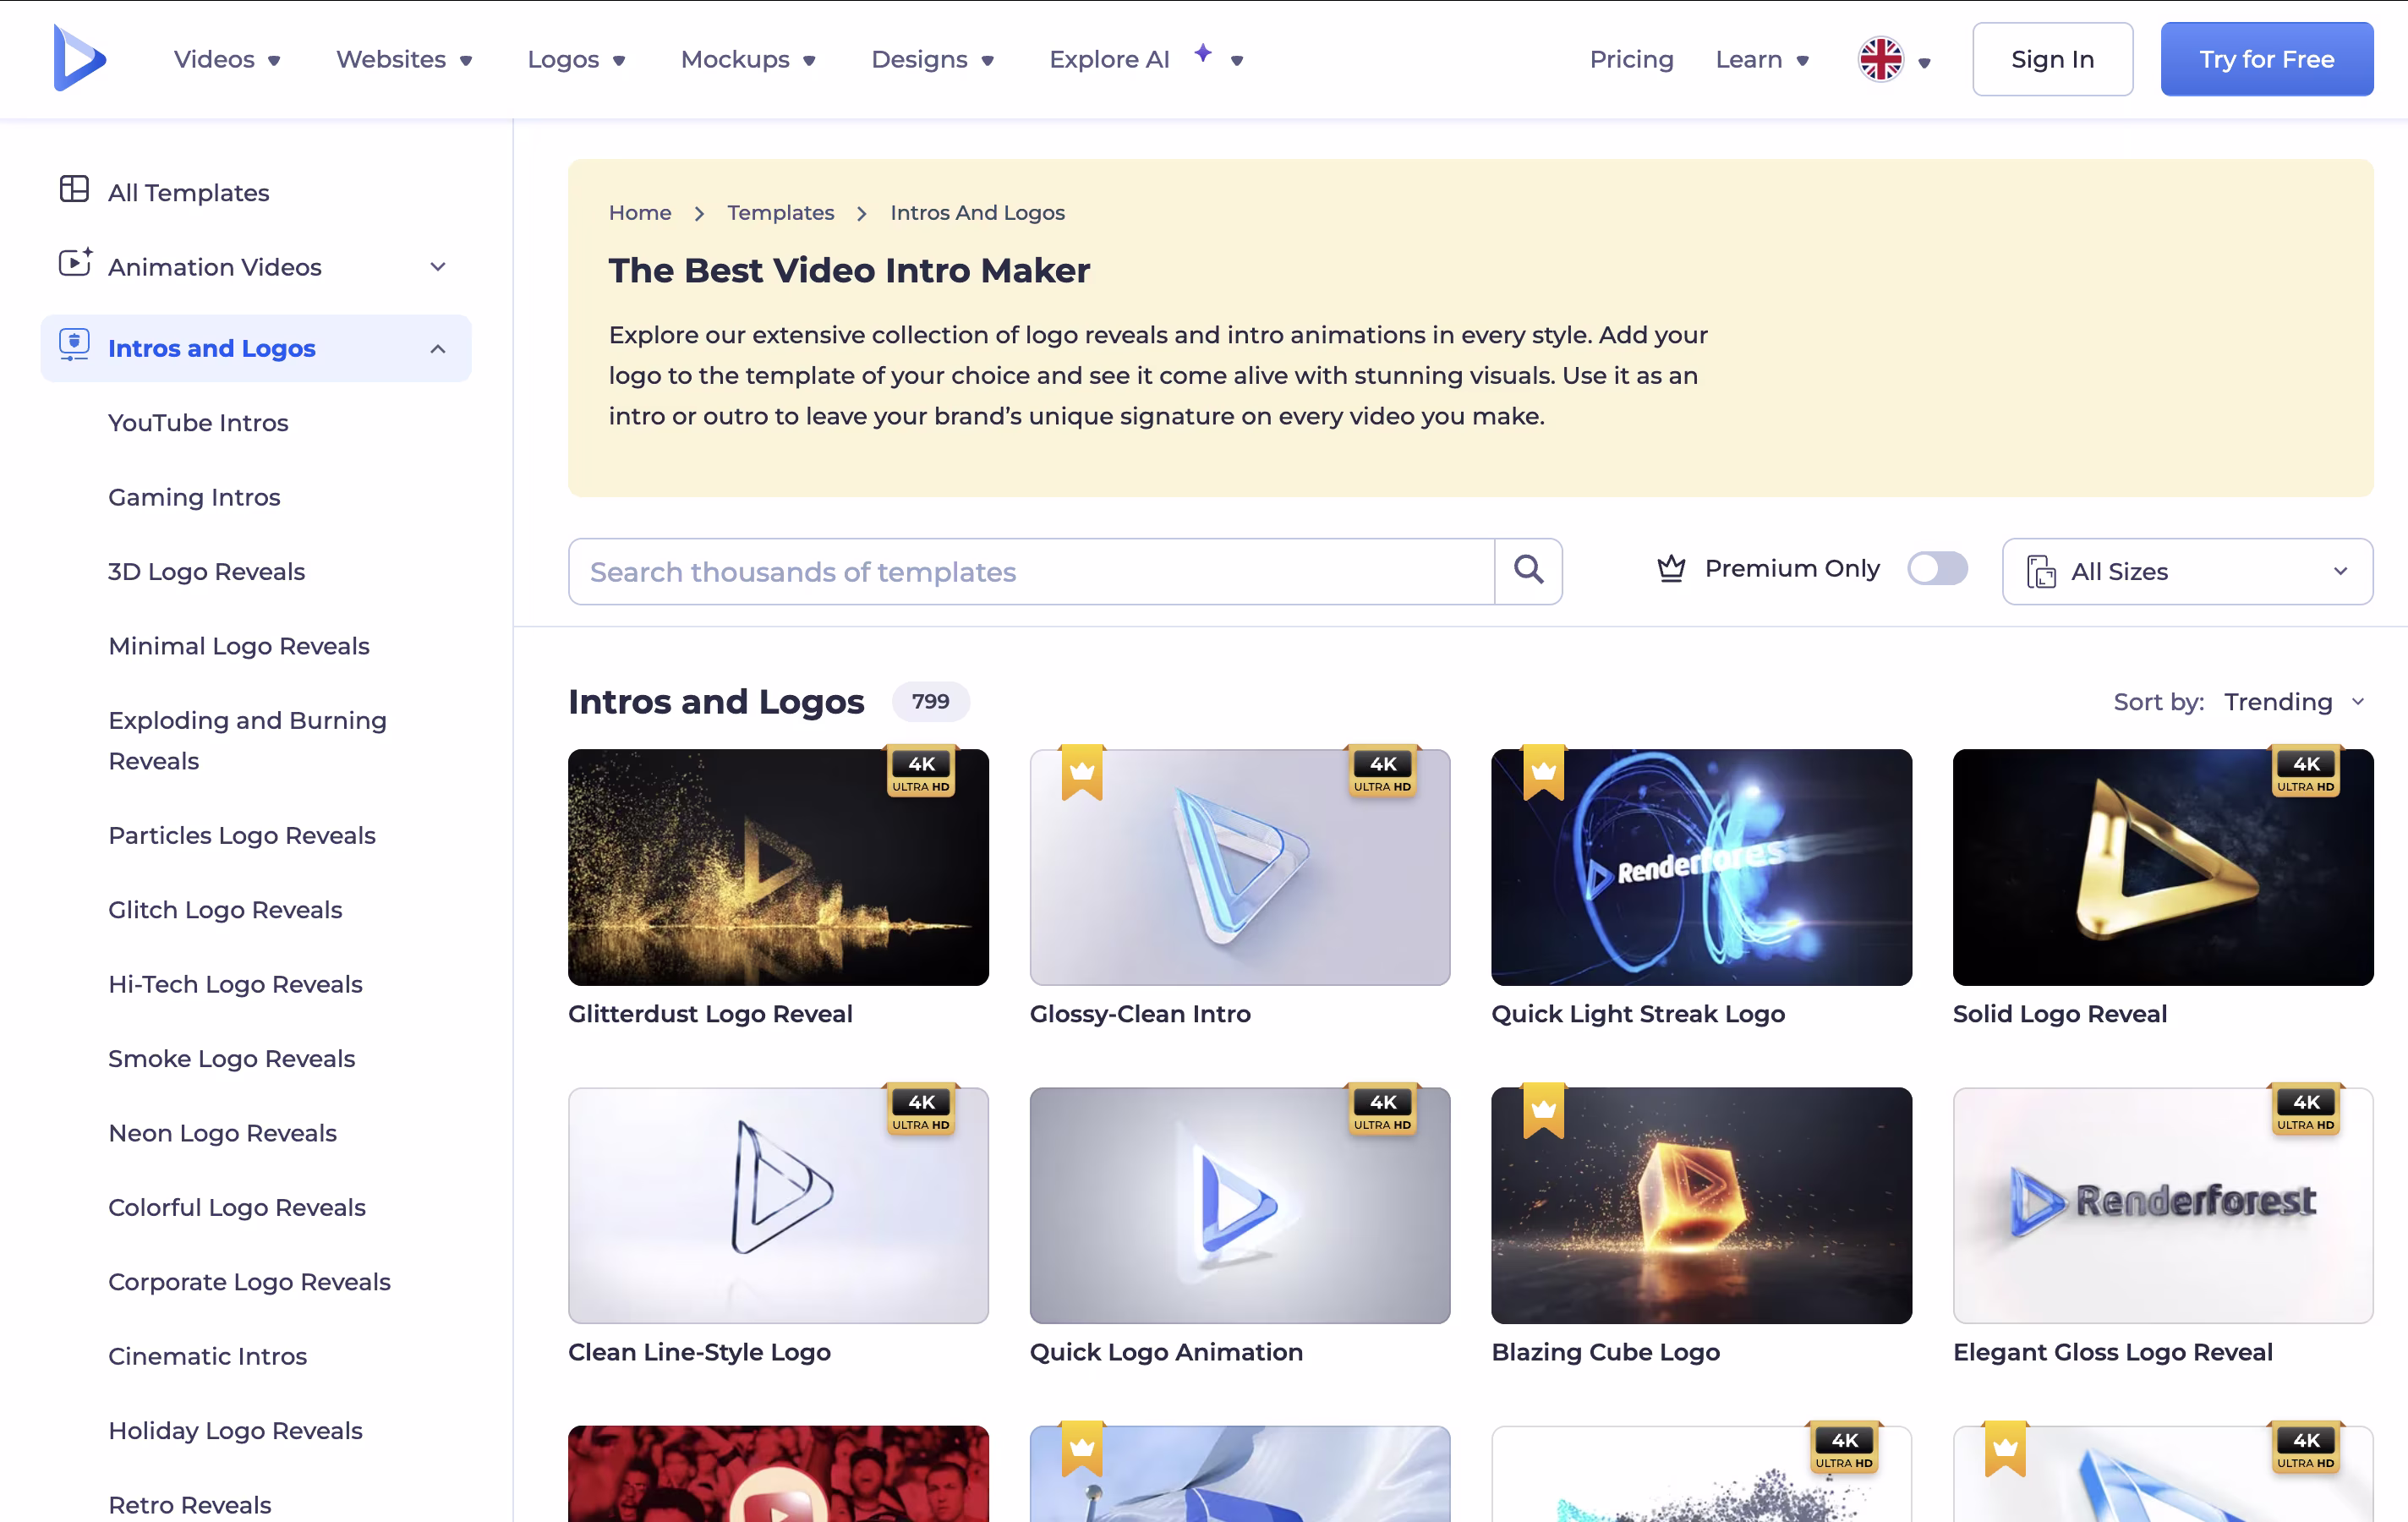Open Gaming Intros category
The image size is (2408, 1522).
(x=194, y=497)
